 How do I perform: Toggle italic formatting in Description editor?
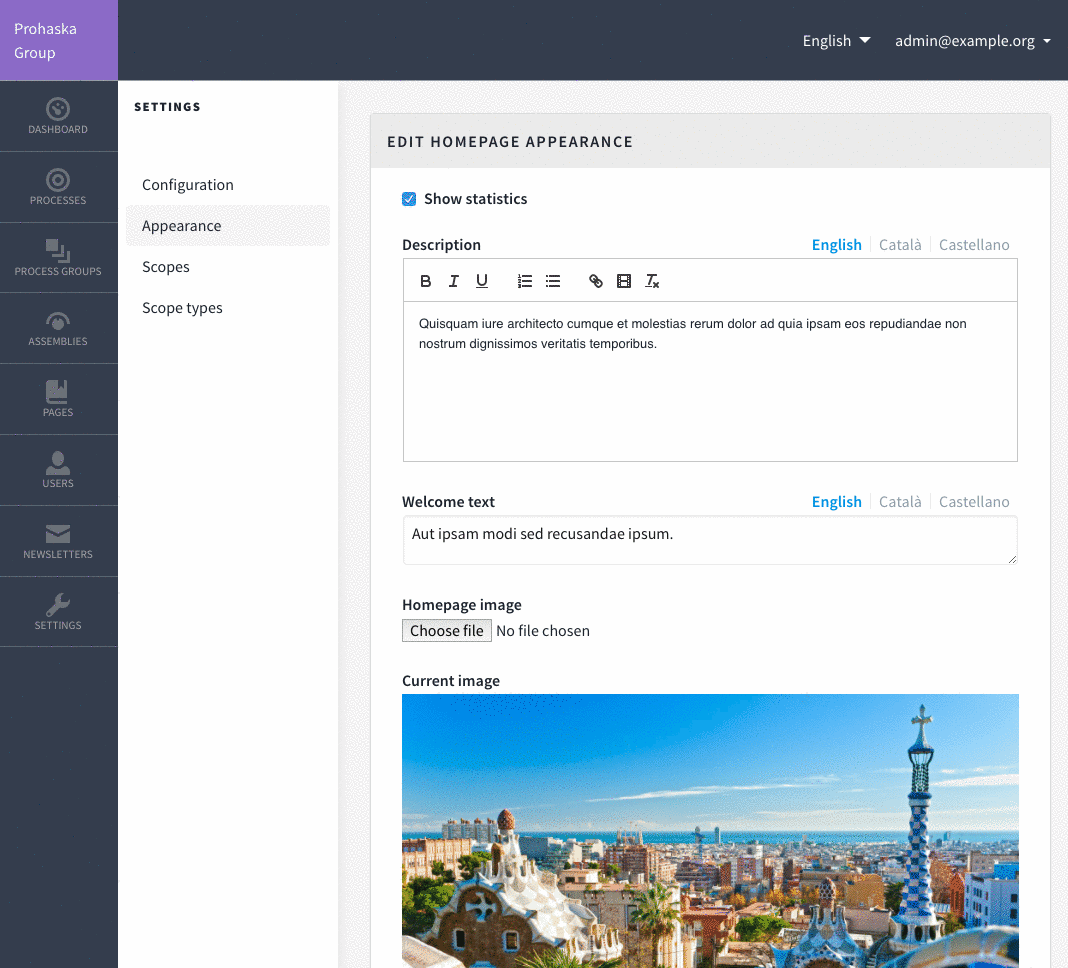tap(454, 281)
